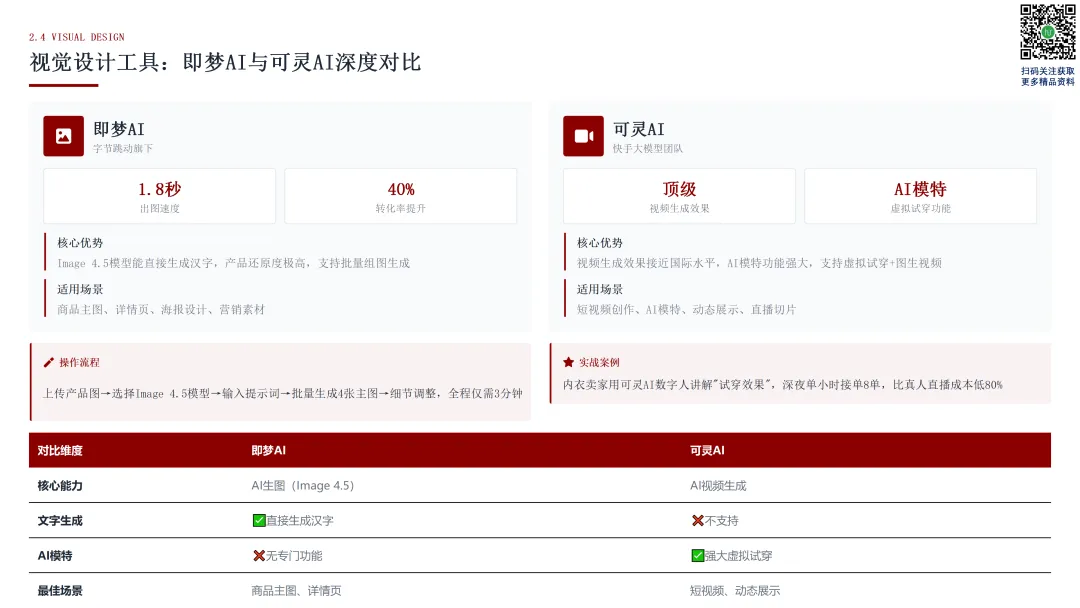Click the 内衣卖家 case study text
This screenshot has width=1080, height=608.
point(782,385)
